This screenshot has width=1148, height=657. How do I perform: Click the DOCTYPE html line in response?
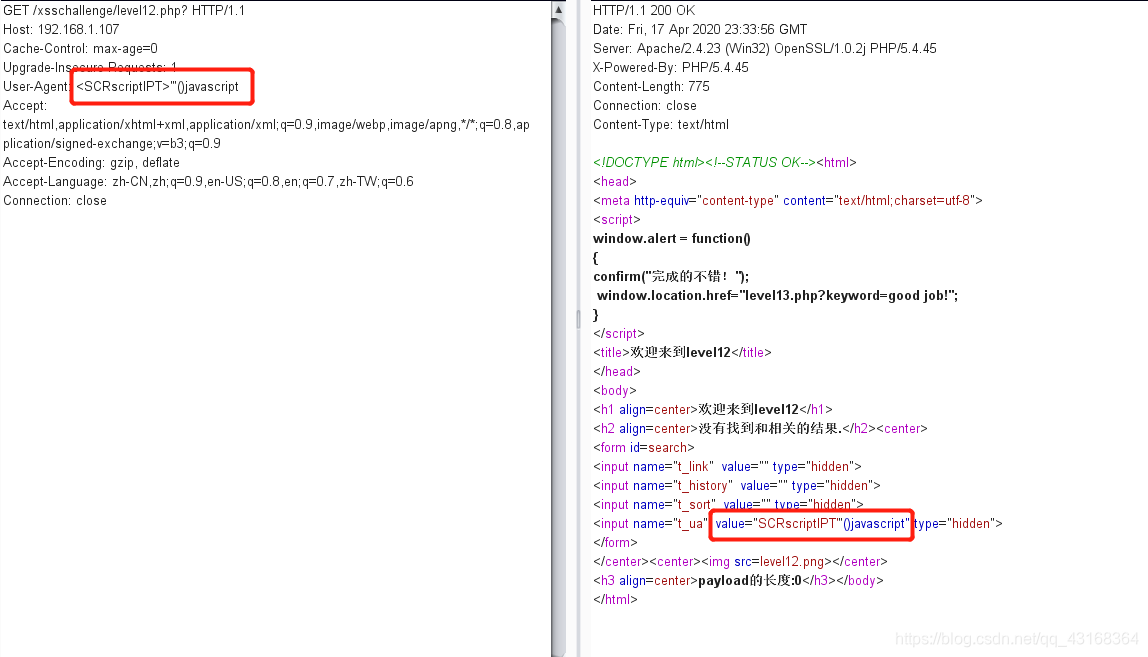pos(725,163)
